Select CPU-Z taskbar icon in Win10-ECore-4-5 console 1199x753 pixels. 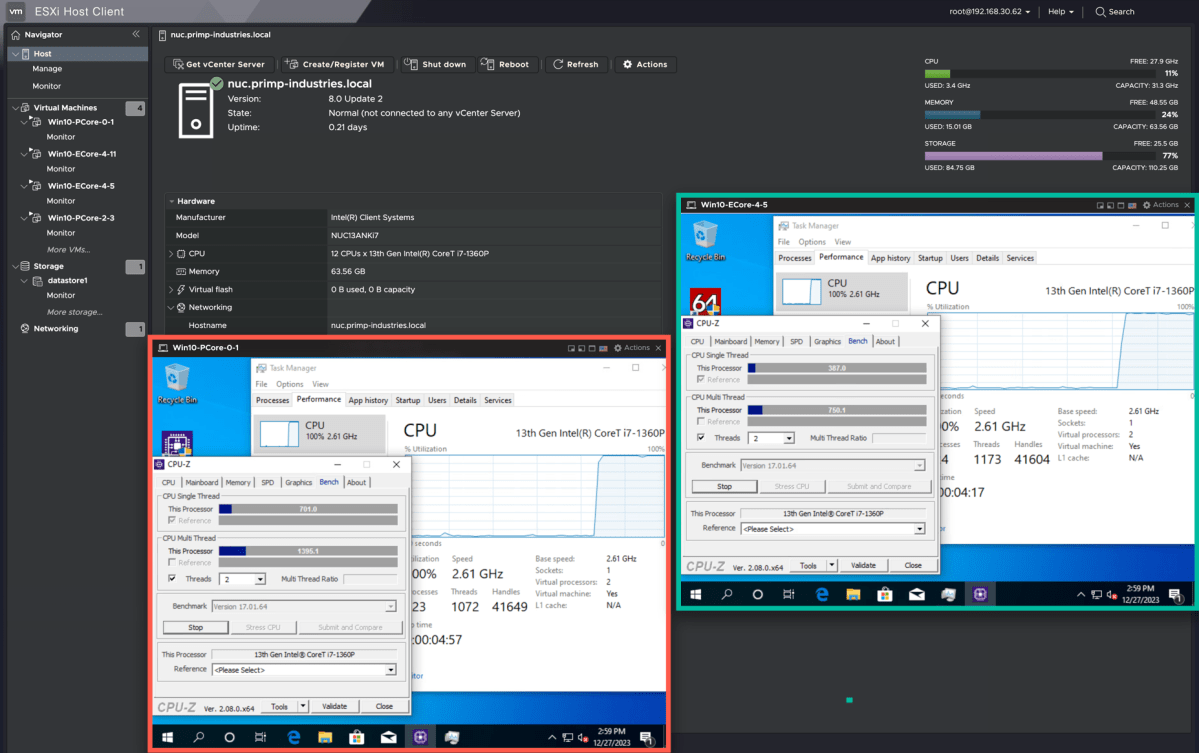980,595
